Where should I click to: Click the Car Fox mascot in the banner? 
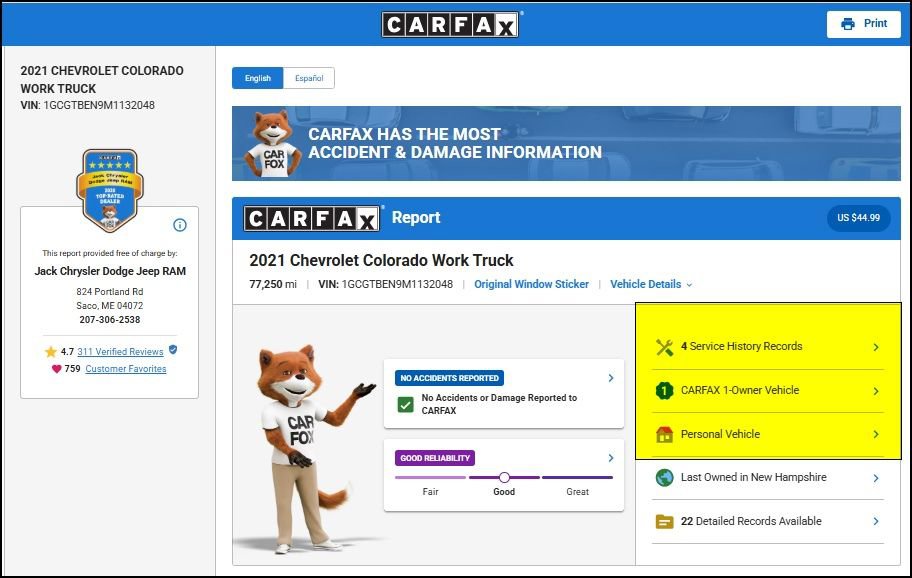point(273,144)
